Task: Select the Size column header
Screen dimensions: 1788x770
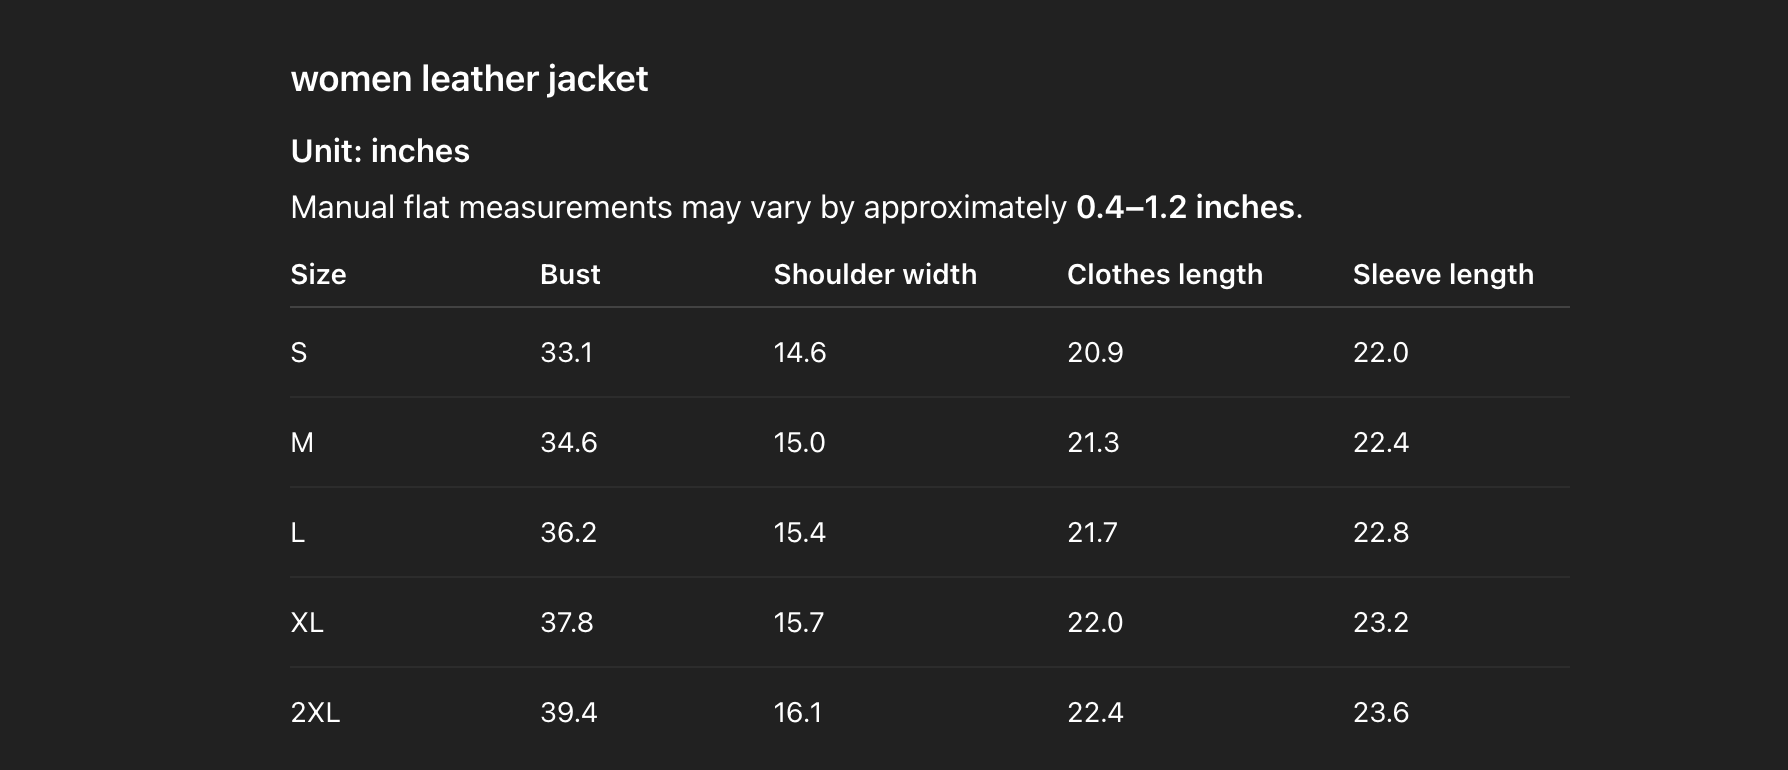Action: tap(318, 275)
